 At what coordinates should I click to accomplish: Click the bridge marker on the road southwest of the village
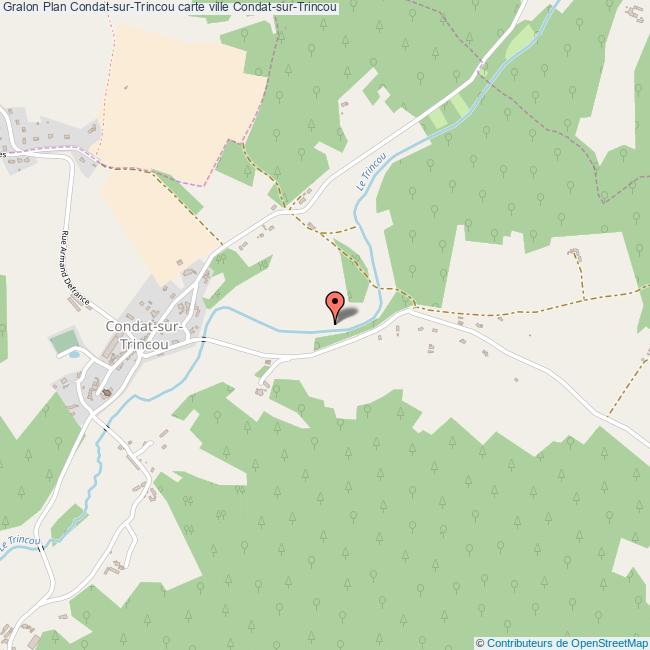(x=107, y=427)
